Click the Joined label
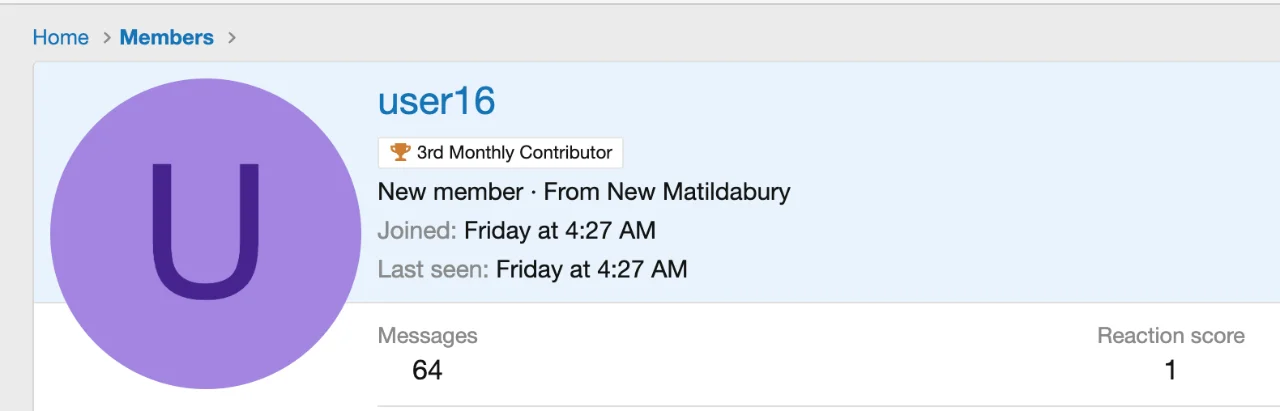 click(x=416, y=231)
